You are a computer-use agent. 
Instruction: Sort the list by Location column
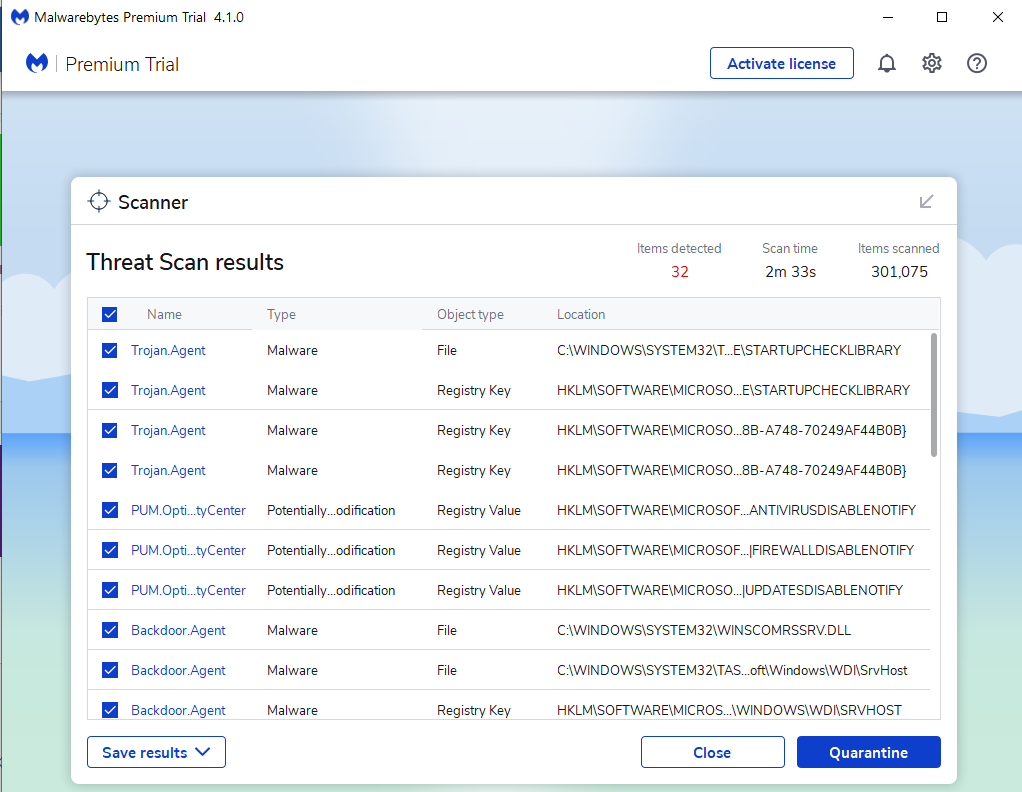[581, 314]
